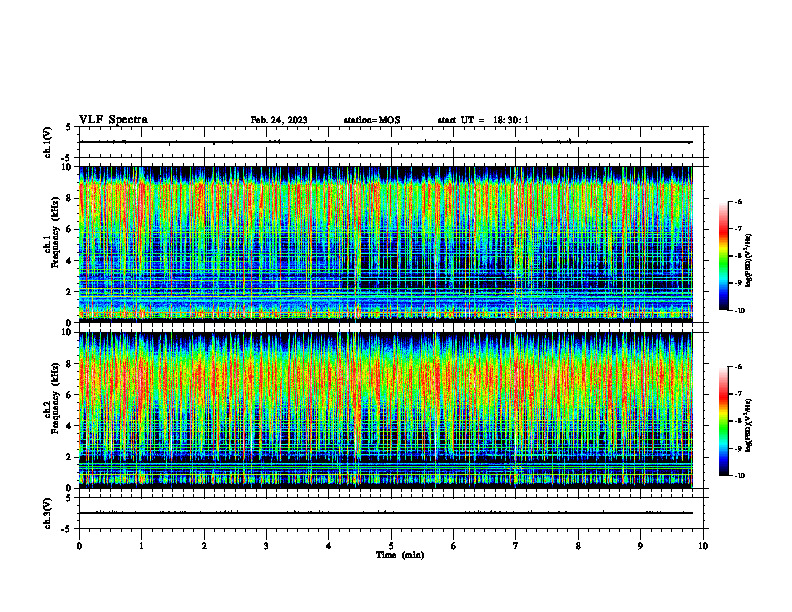Select the ch.2 color bar log(PSD) label
The height and width of the screenshot is (612, 792).
[x=749, y=425]
